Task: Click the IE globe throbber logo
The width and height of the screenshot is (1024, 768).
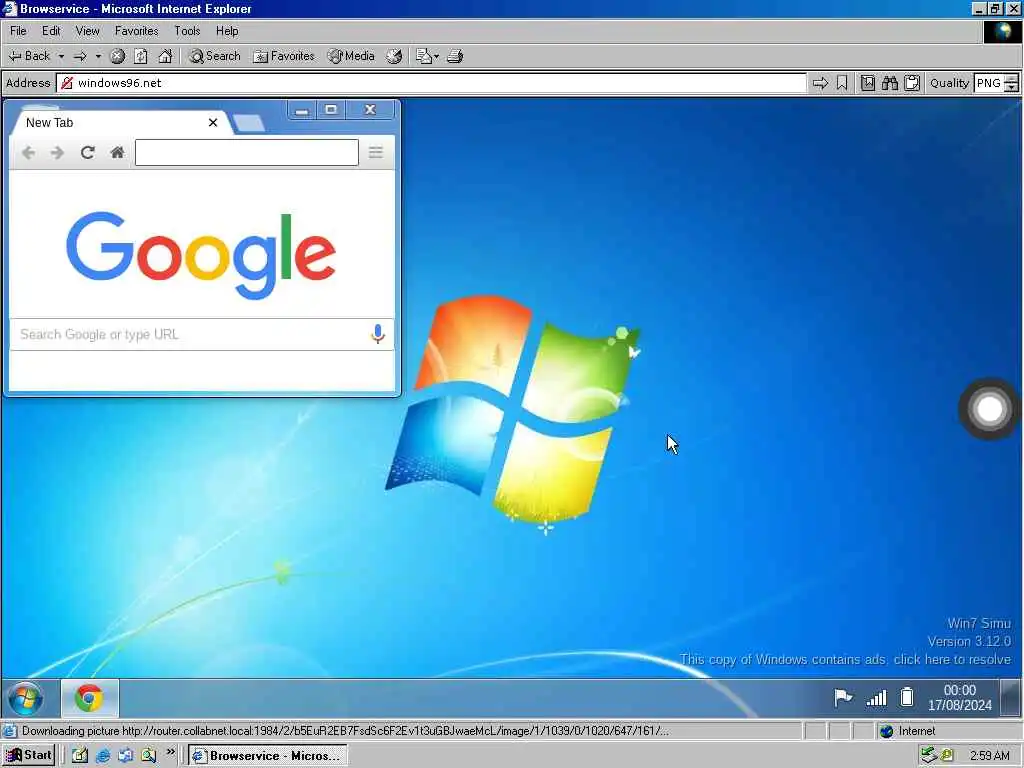Action: [1002, 31]
